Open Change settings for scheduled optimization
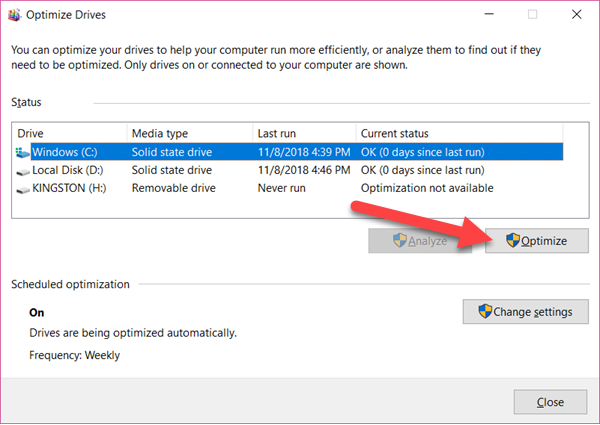The image size is (600, 425). [525, 311]
